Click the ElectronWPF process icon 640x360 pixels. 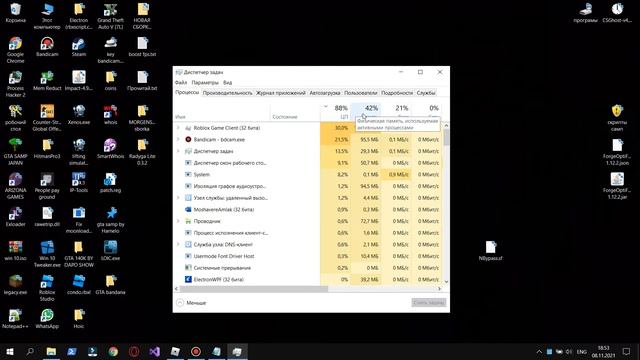pos(188,280)
